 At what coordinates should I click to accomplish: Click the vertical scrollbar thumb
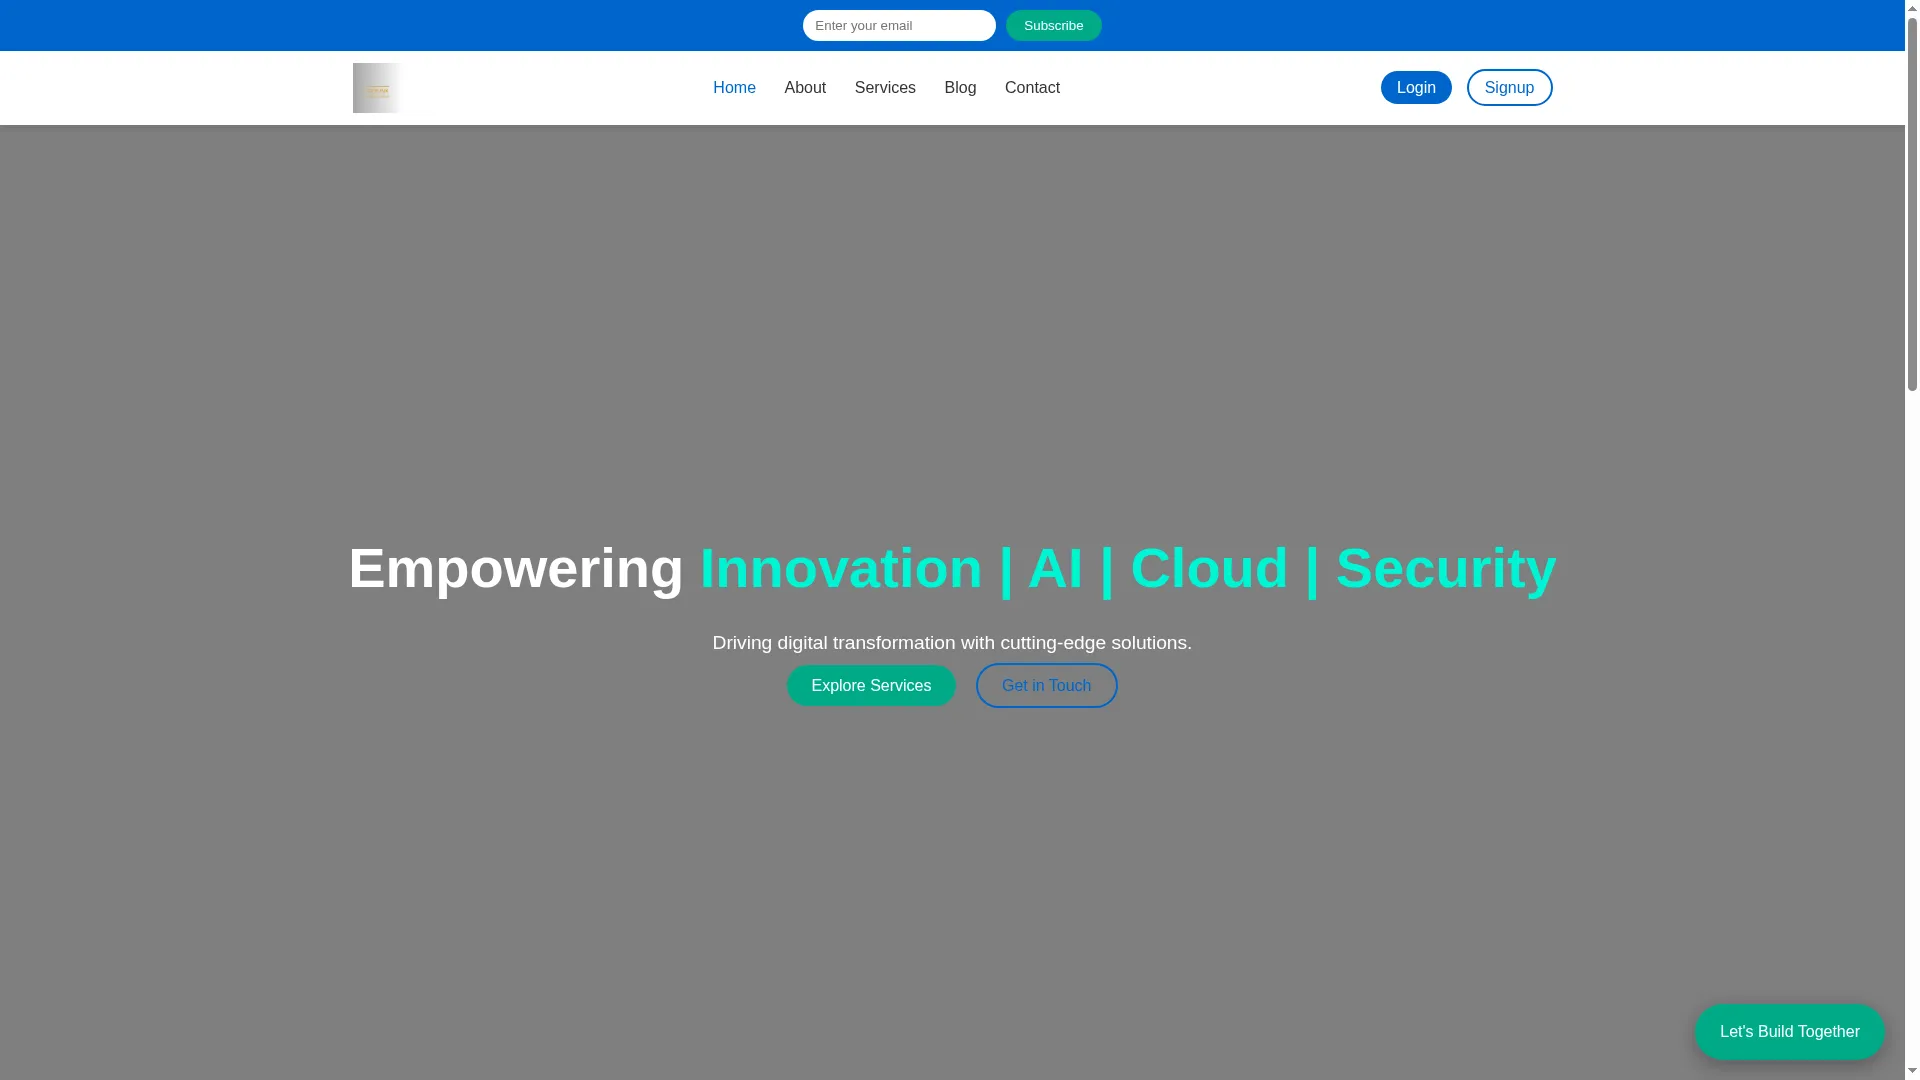[x=1912, y=204]
